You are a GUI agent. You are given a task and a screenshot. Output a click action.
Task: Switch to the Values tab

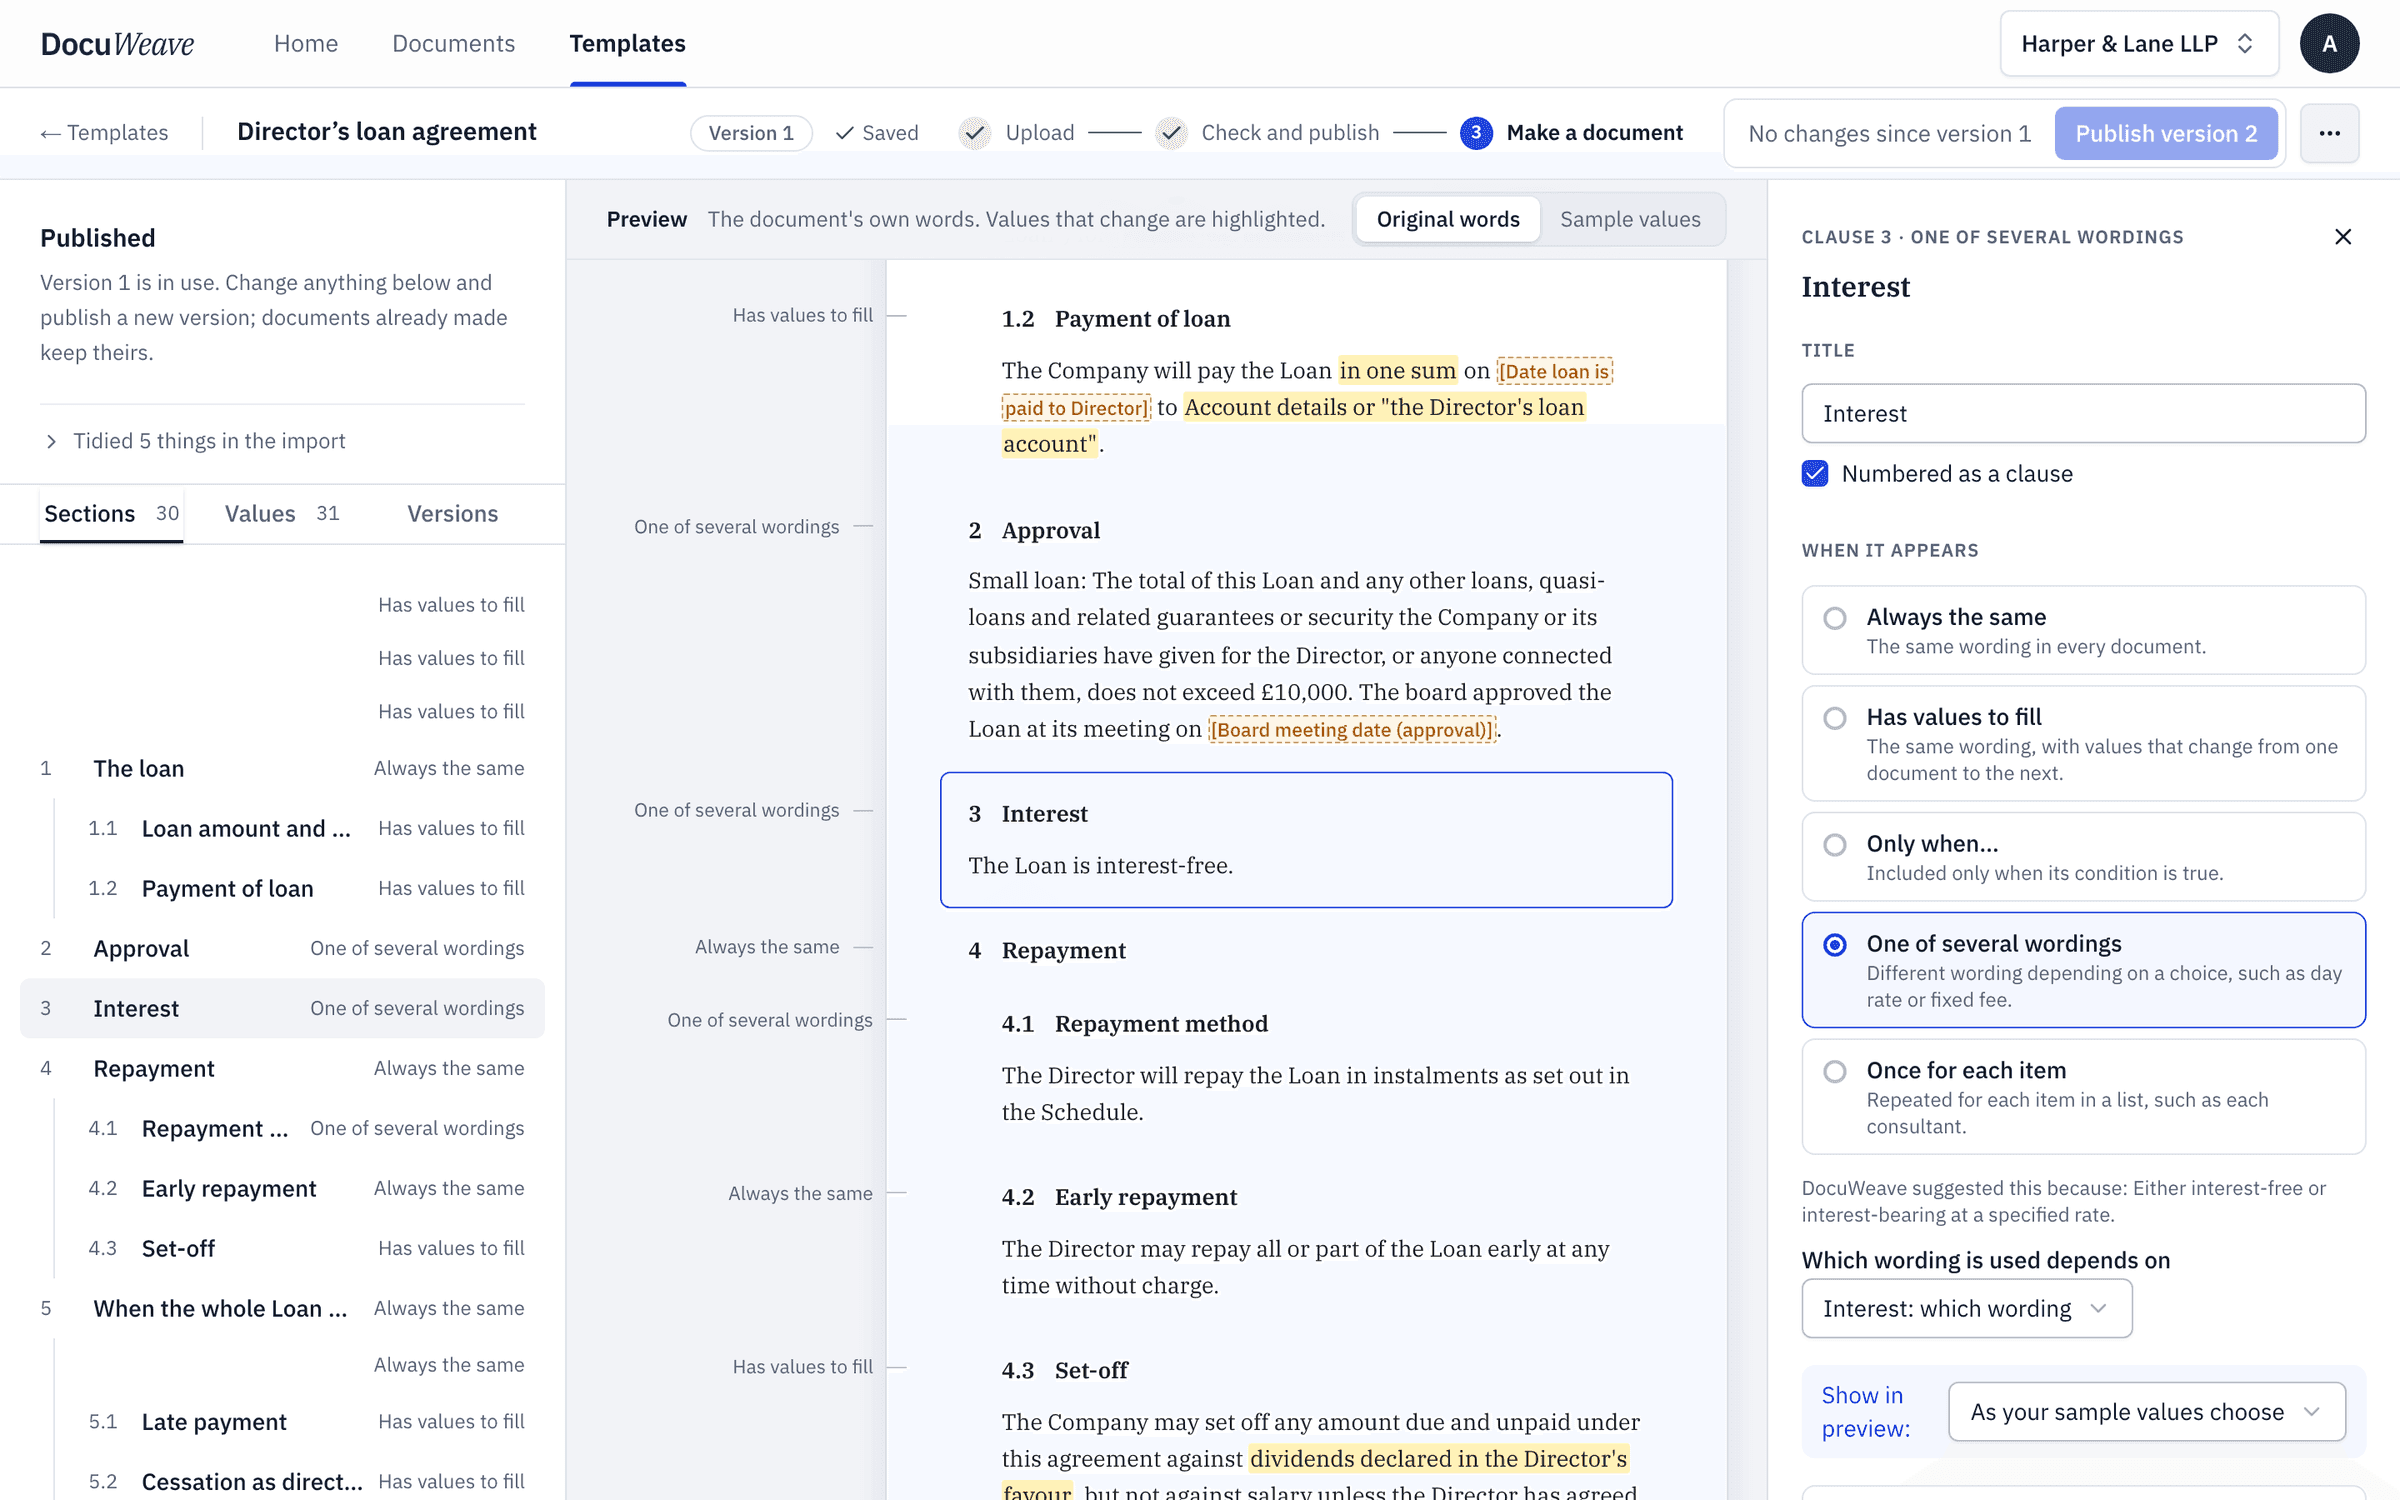[x=282, y=513]
